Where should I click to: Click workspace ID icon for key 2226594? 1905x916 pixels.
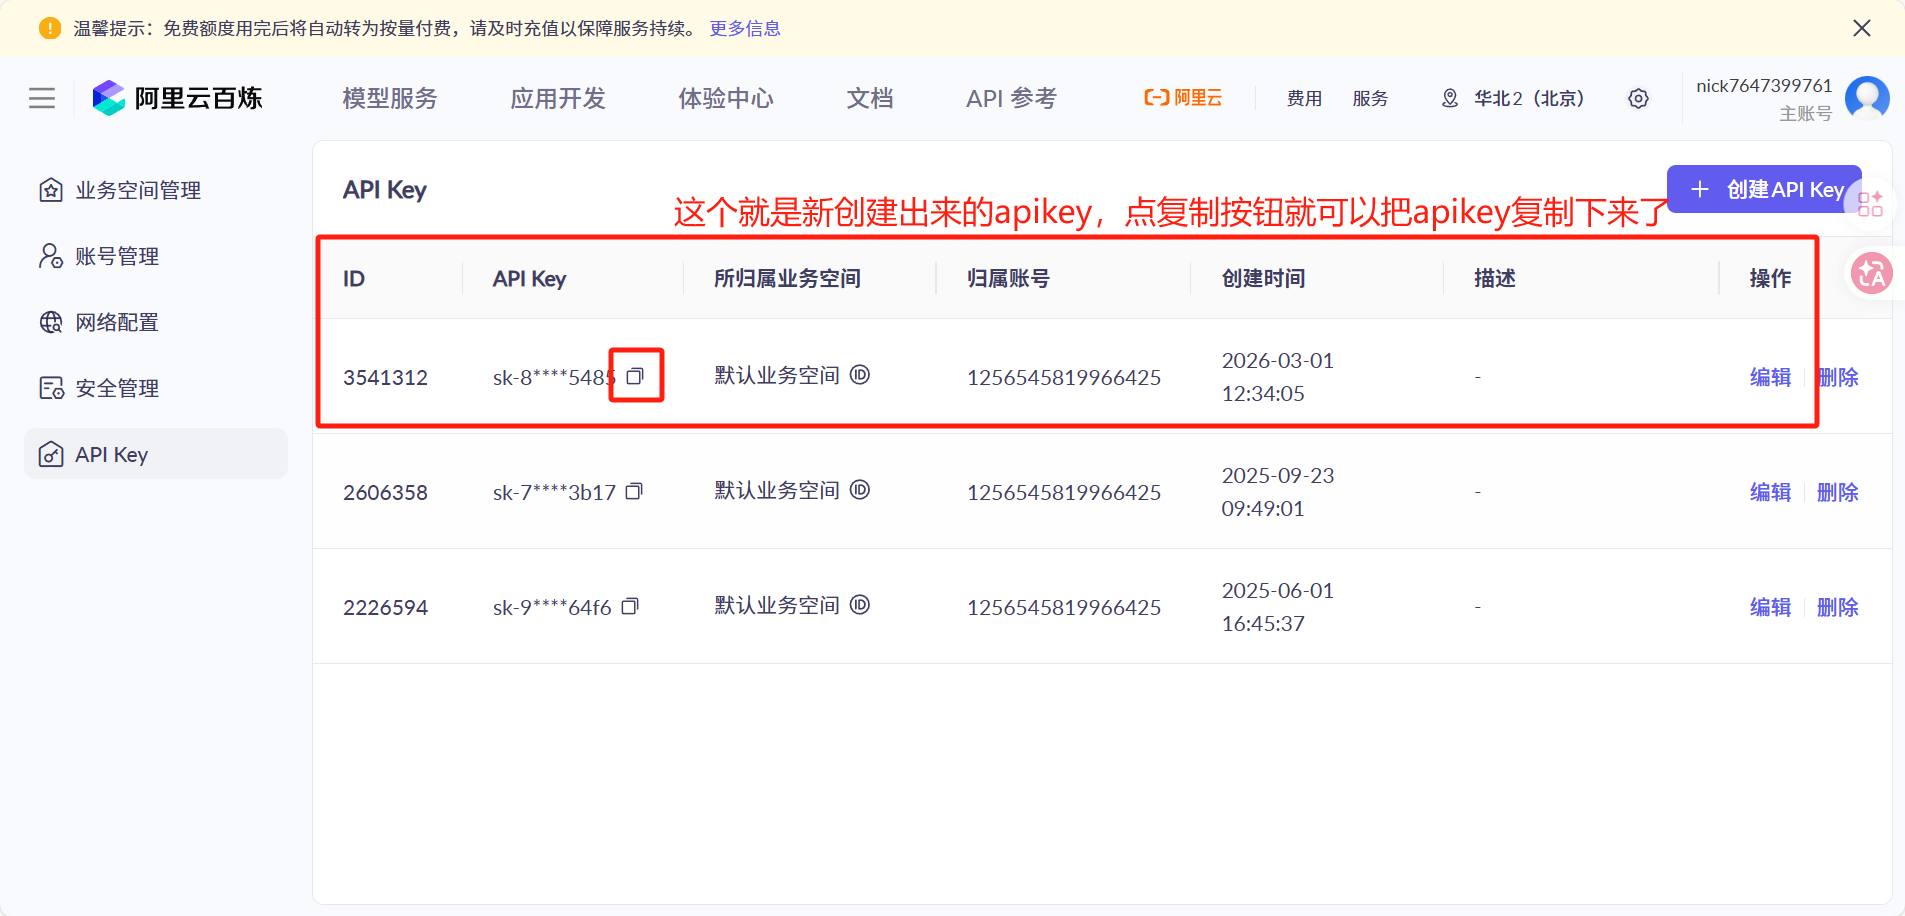[860, 605]
